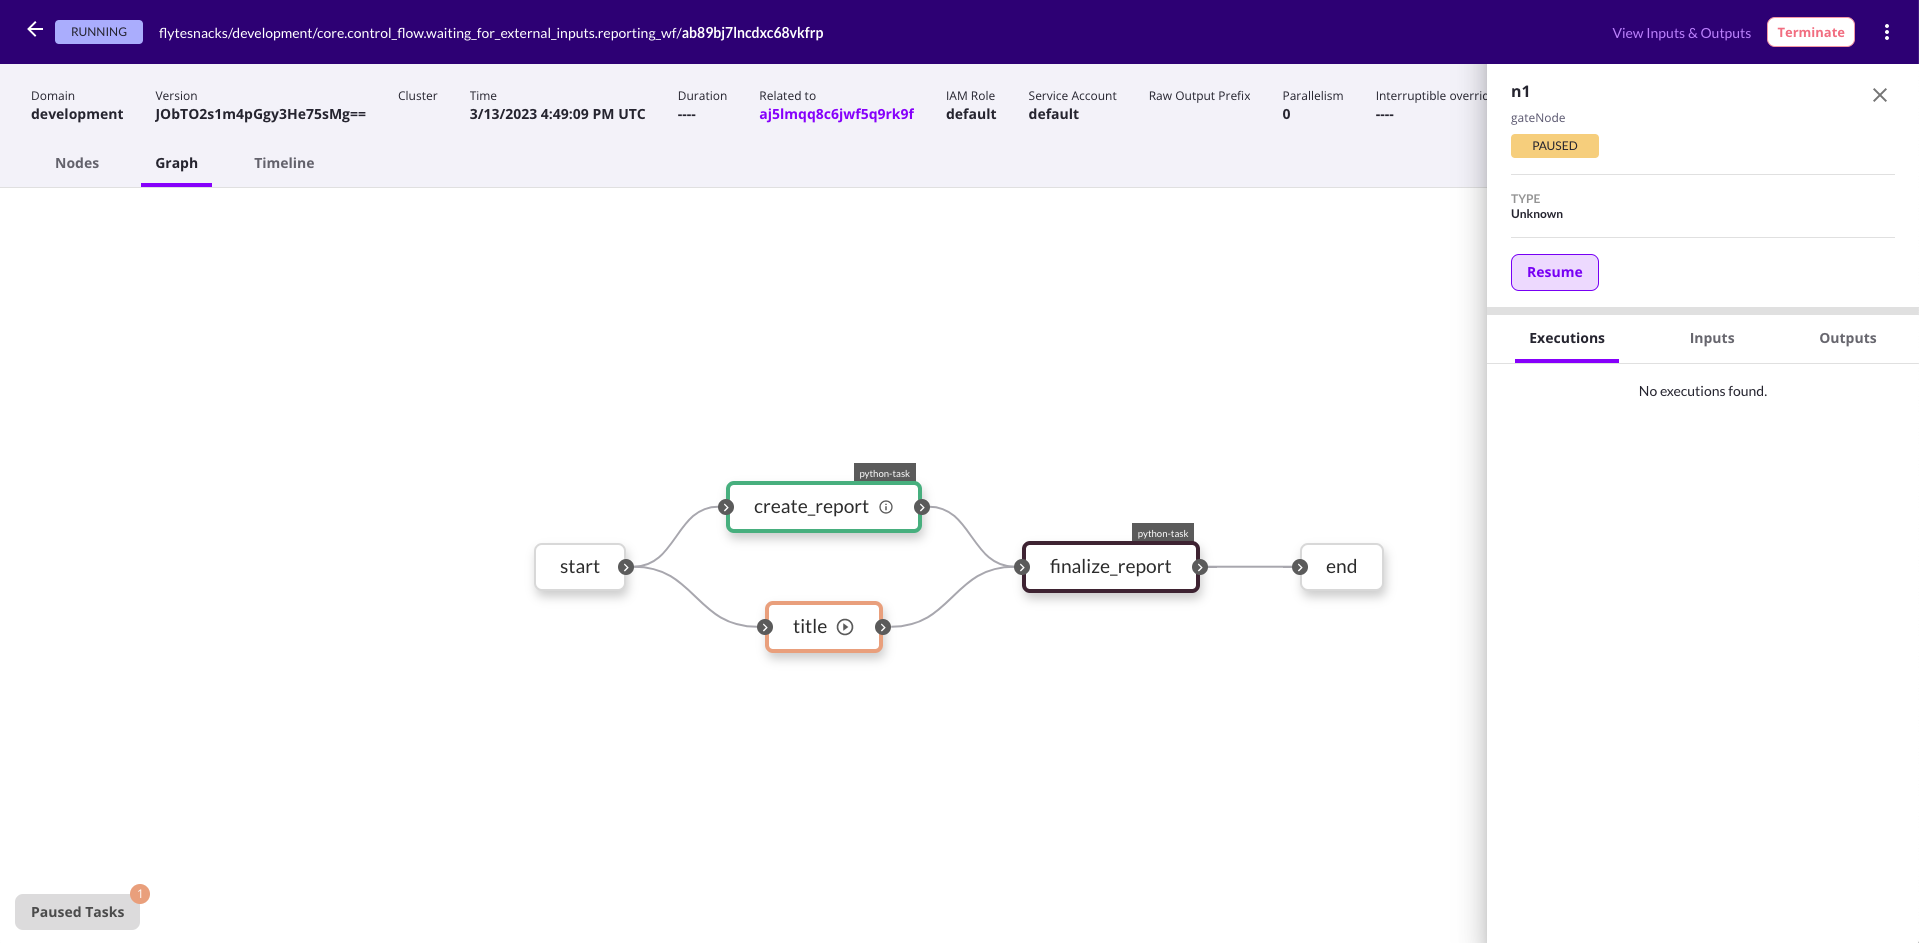Click the RUNNING status chip
1919x943 pixels.
click(x=98, y=31)
